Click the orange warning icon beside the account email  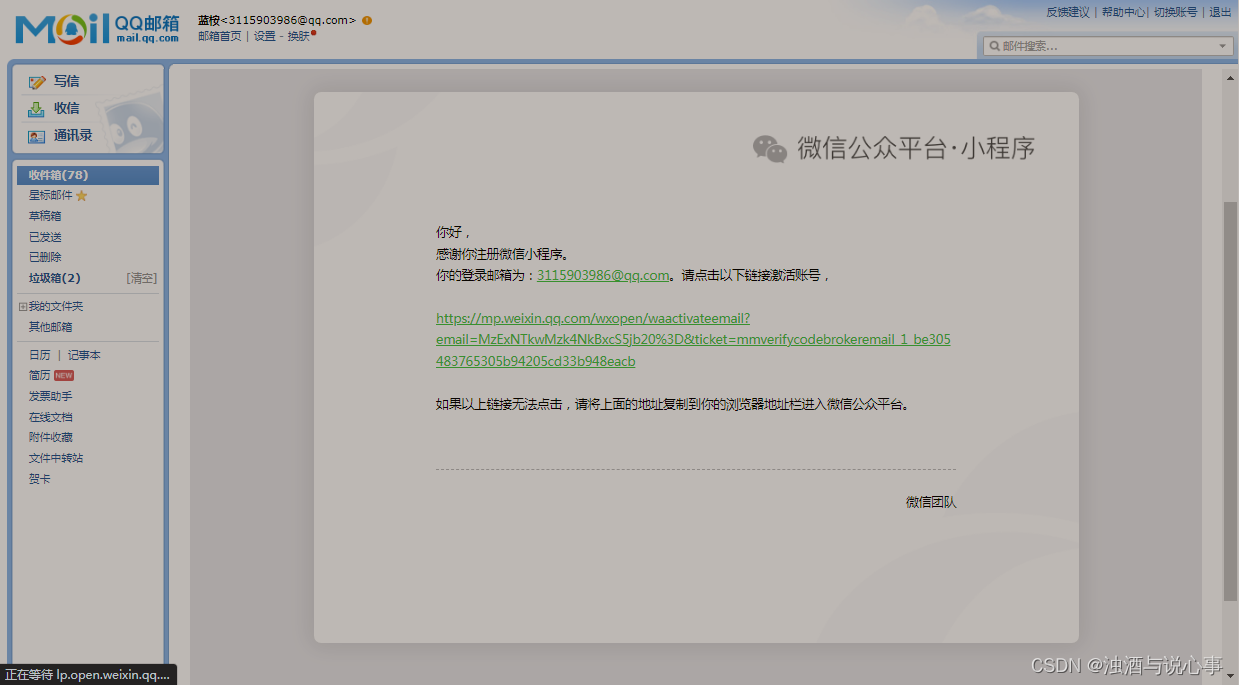pos(367,20)
